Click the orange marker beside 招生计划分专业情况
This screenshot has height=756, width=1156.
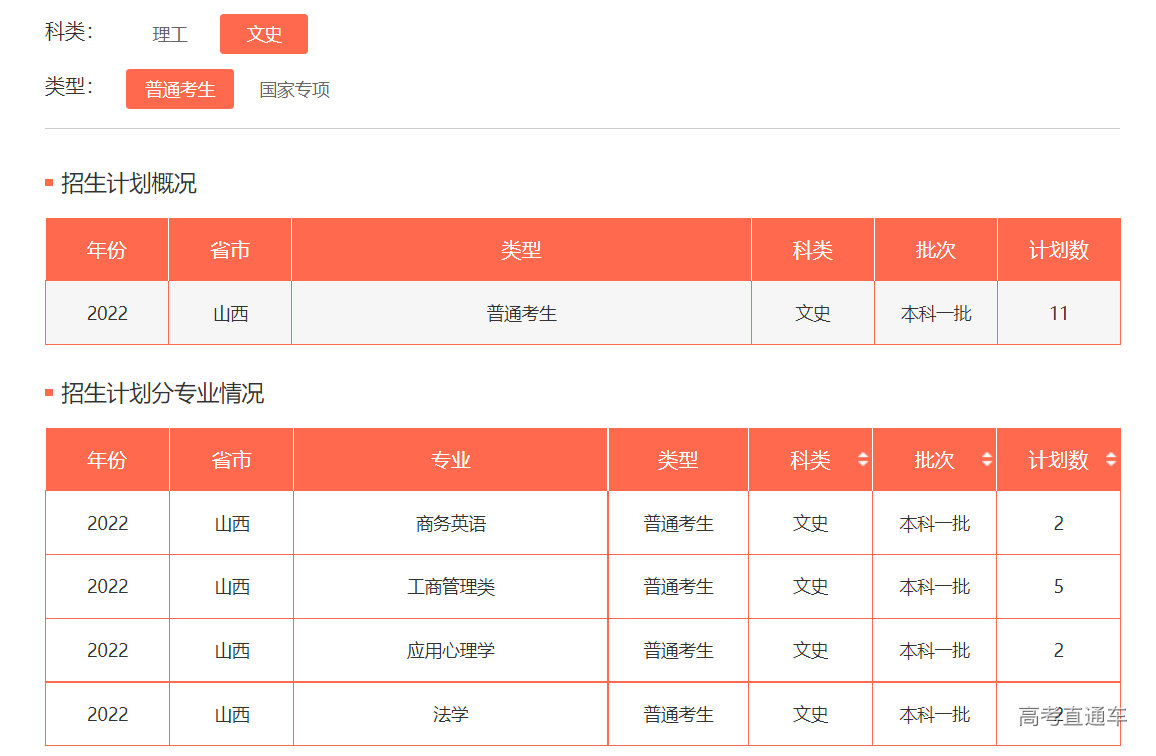47,393
